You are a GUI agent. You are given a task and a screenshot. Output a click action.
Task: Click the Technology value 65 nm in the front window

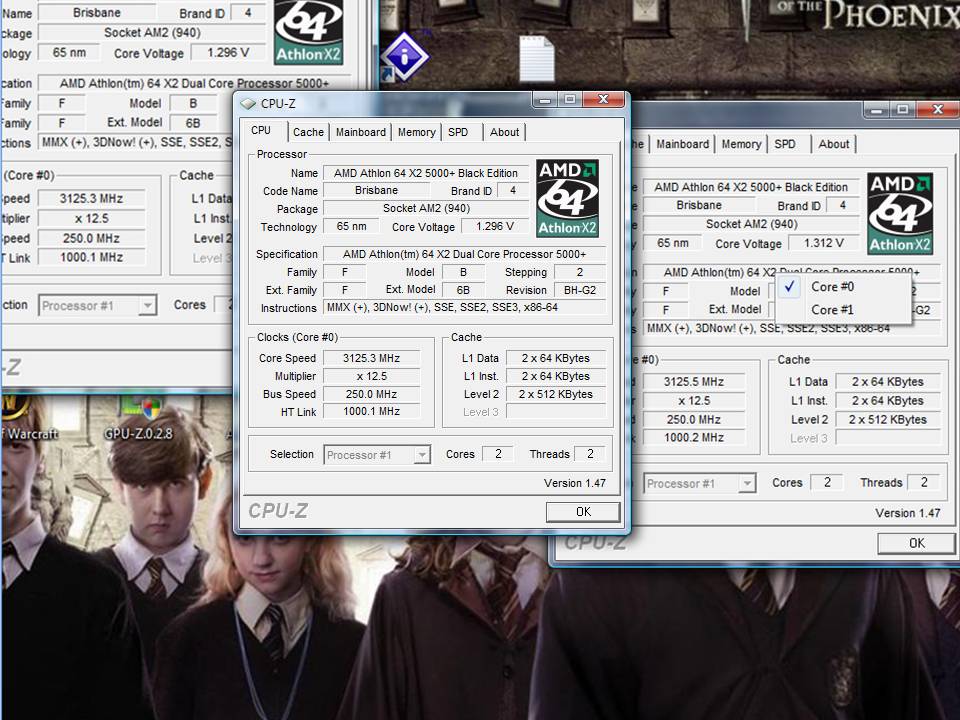pos(351,227)
